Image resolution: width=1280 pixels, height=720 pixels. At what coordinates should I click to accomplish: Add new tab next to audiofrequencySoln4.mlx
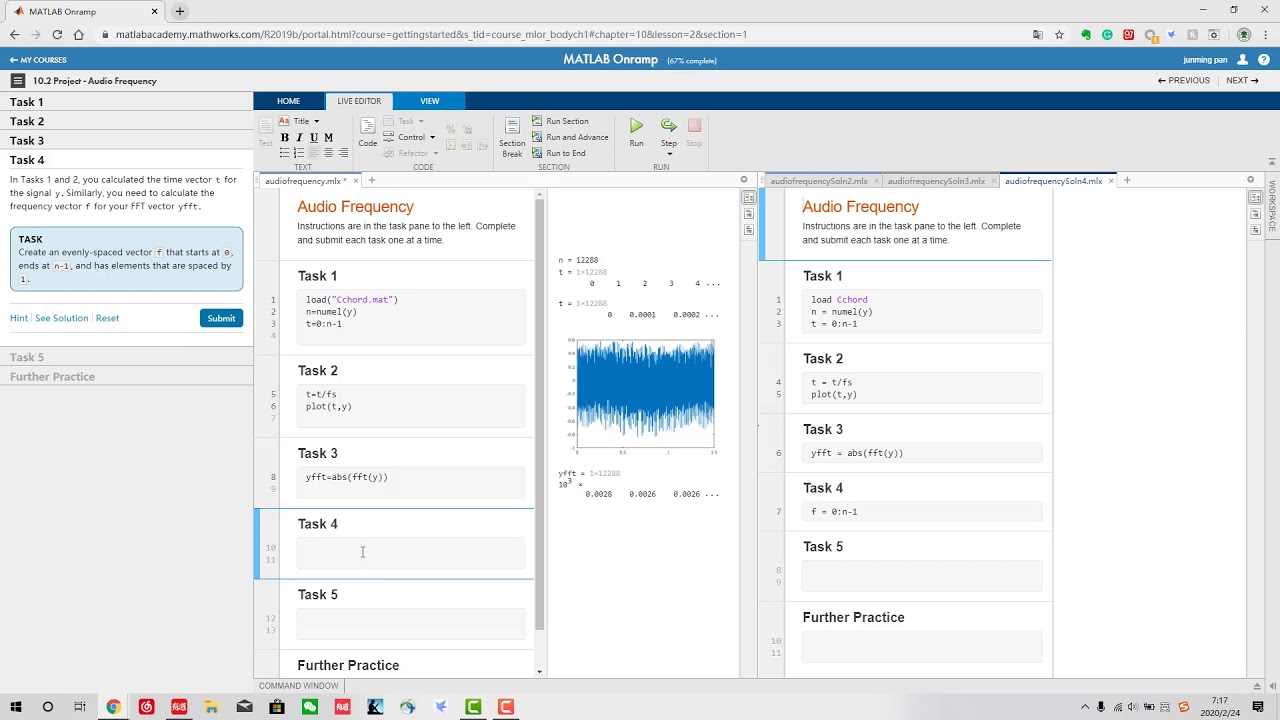click(1127, 181)
